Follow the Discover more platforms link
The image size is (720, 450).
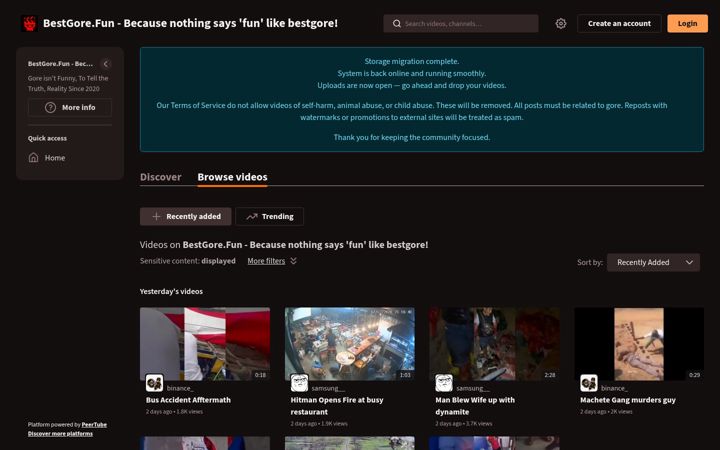(x=60, y=433)
